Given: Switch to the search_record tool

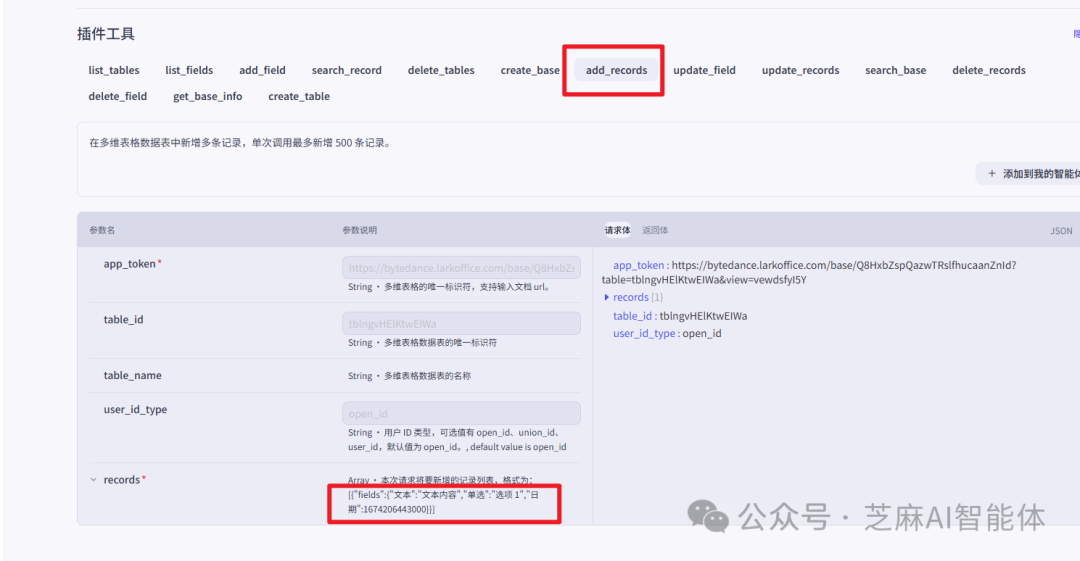Looking at the screenshot, I should [346, 70].
